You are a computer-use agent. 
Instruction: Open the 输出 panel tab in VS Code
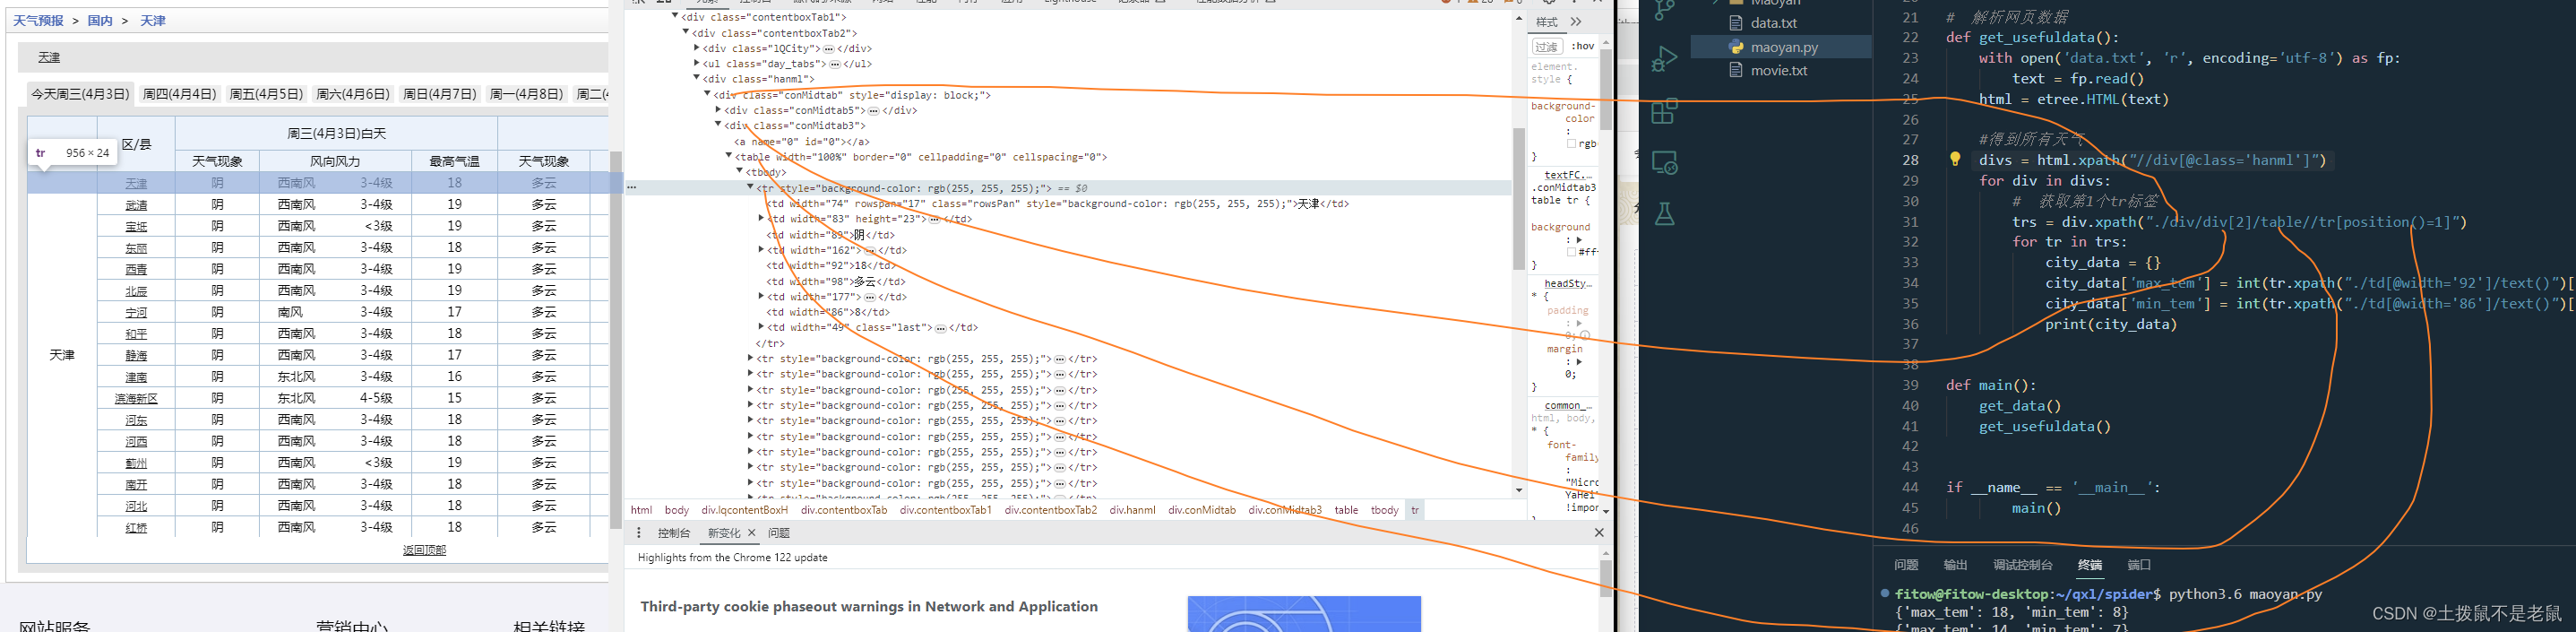(x=1955, y=565)
